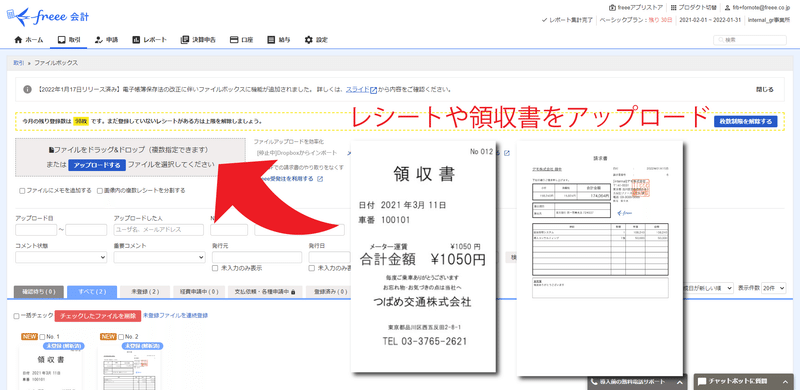Open the 決算申告 navigation menu
The height and width of the screenshot is (390, 800).
(198, 40)
